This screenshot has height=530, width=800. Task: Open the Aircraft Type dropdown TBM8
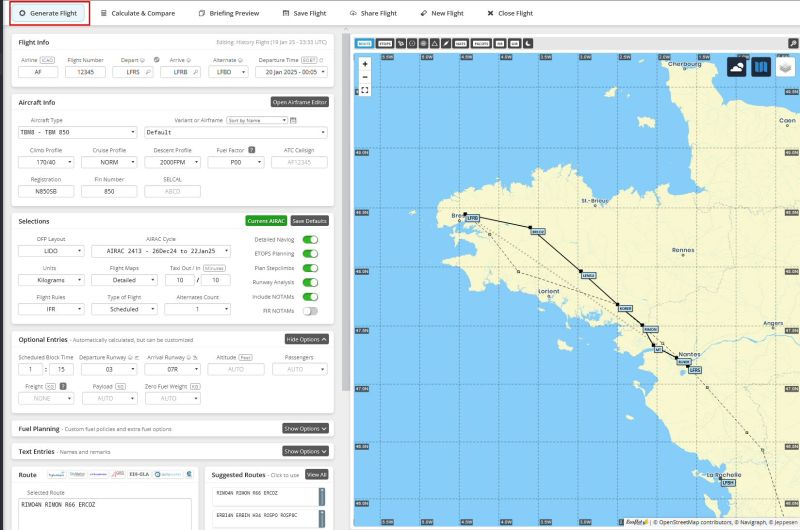point(78,132)
